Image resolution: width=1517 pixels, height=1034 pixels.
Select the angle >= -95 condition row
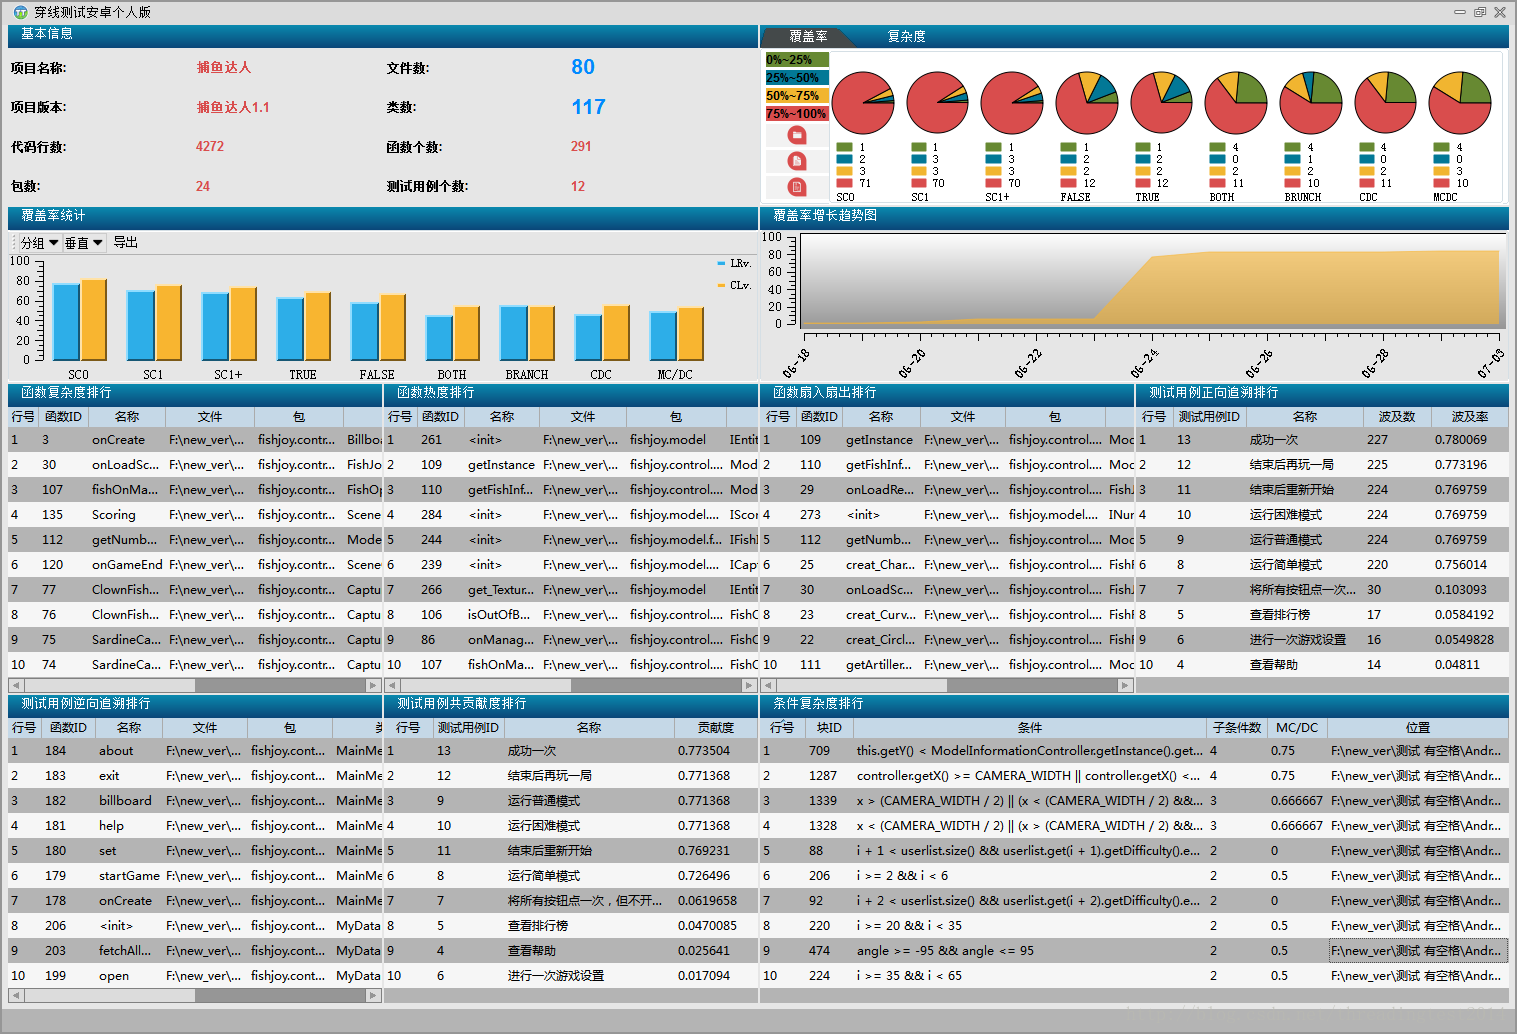[x=1134, y=951]
